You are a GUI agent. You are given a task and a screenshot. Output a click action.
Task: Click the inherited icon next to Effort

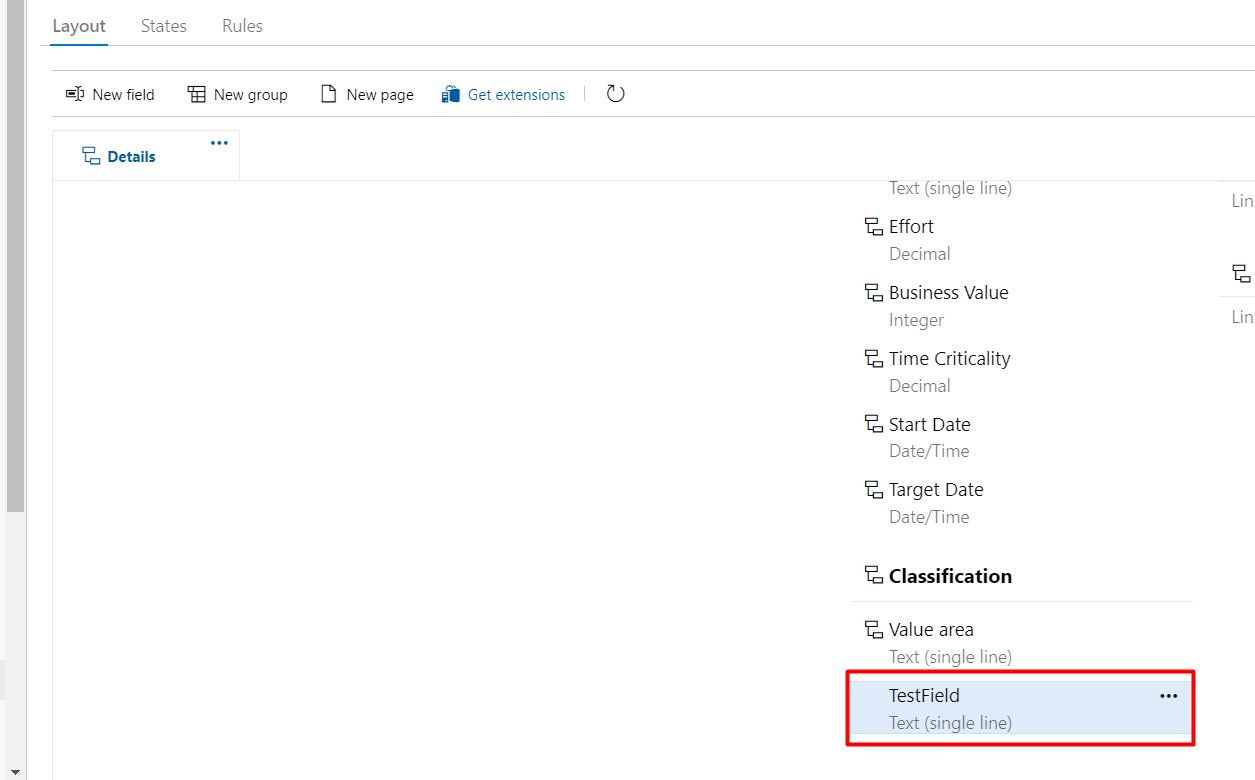[874, 227]
